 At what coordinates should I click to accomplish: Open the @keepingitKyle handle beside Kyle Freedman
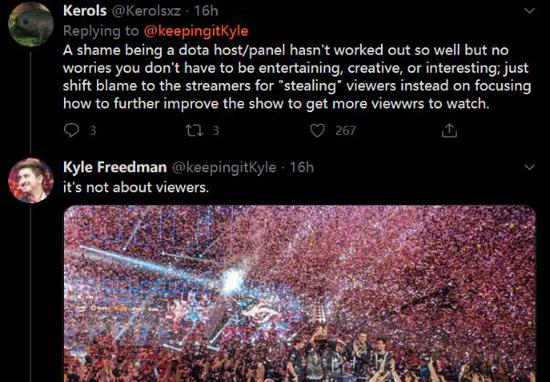click(224, 167)
